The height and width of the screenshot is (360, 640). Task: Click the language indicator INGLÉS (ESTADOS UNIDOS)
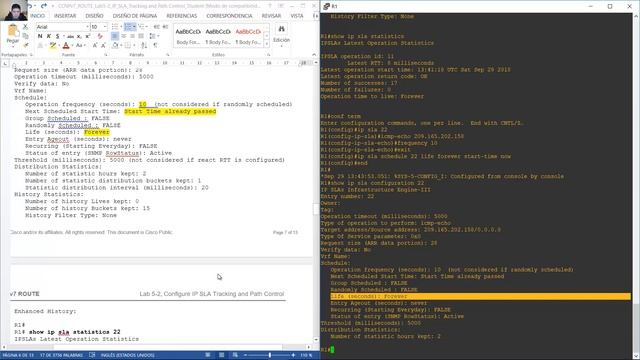pos(127,356)
